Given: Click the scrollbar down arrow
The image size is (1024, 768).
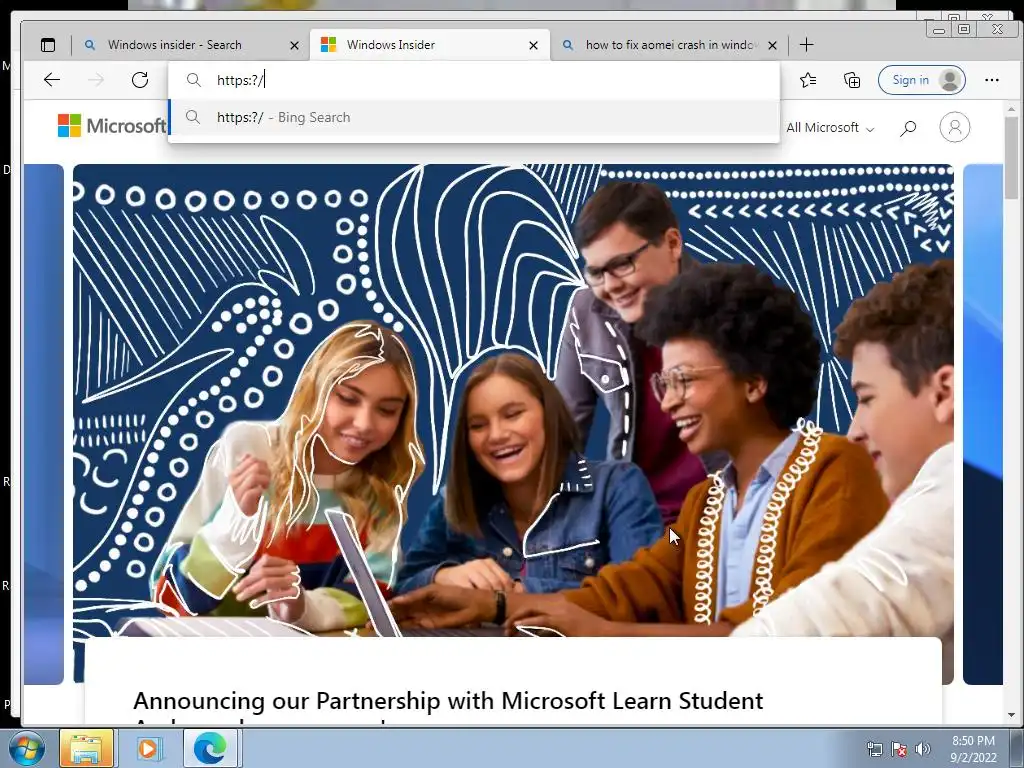Looking at the screenshot, I should 1012,715.
